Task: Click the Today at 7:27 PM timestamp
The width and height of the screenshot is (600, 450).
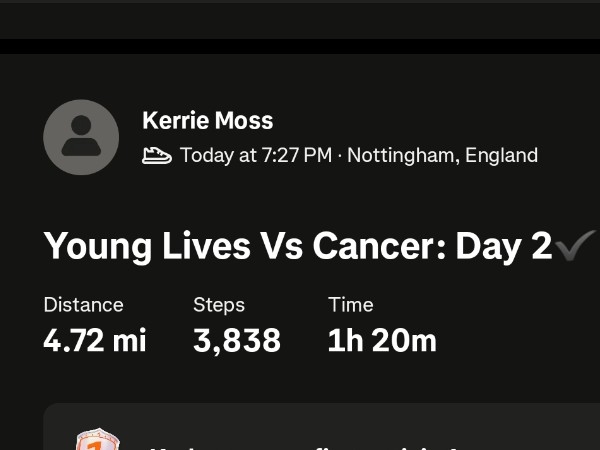Action: [256, 155]
